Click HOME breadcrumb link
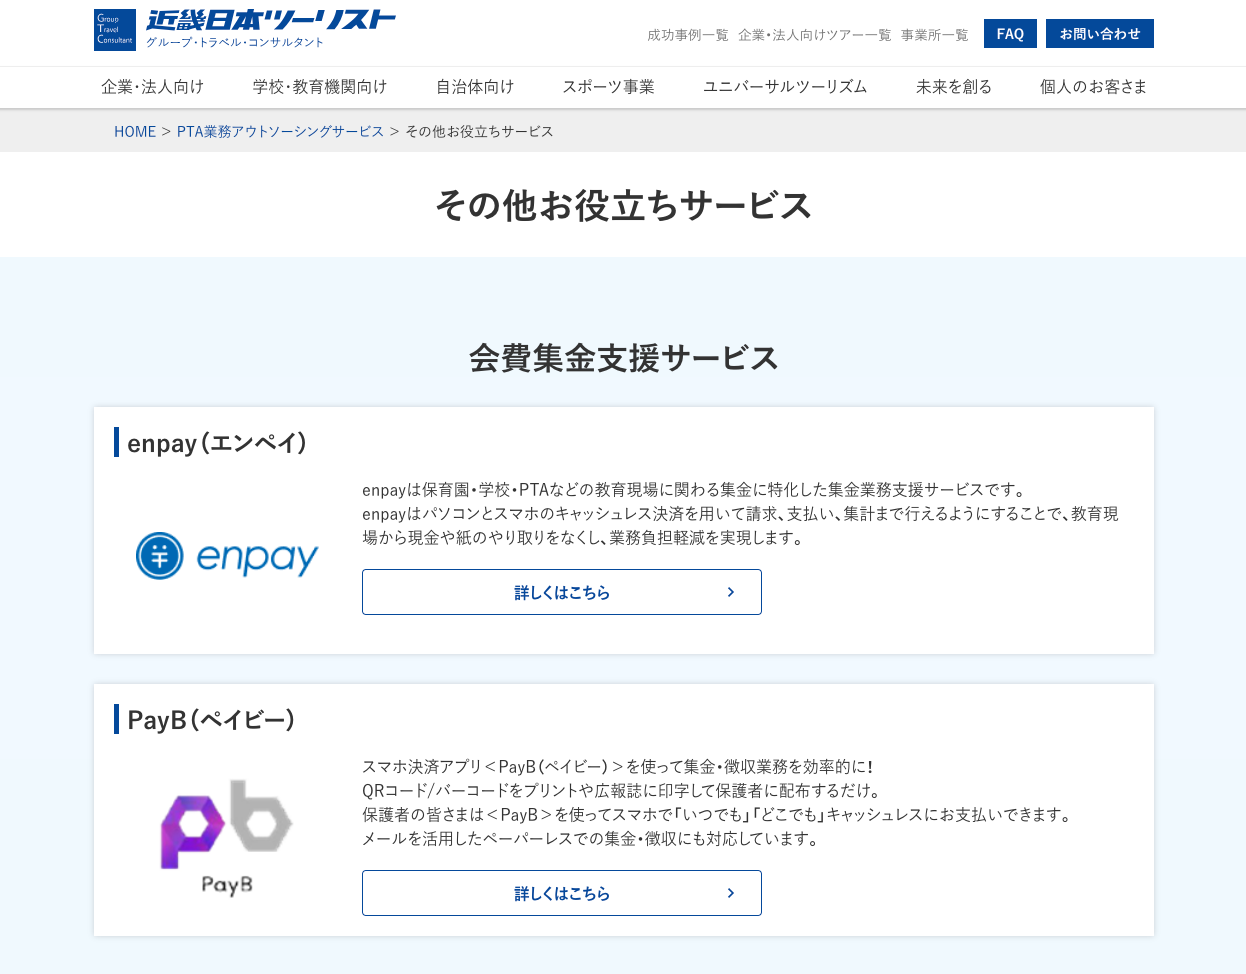The height and width of the screenshot is (974, 1246). [135, 132]
